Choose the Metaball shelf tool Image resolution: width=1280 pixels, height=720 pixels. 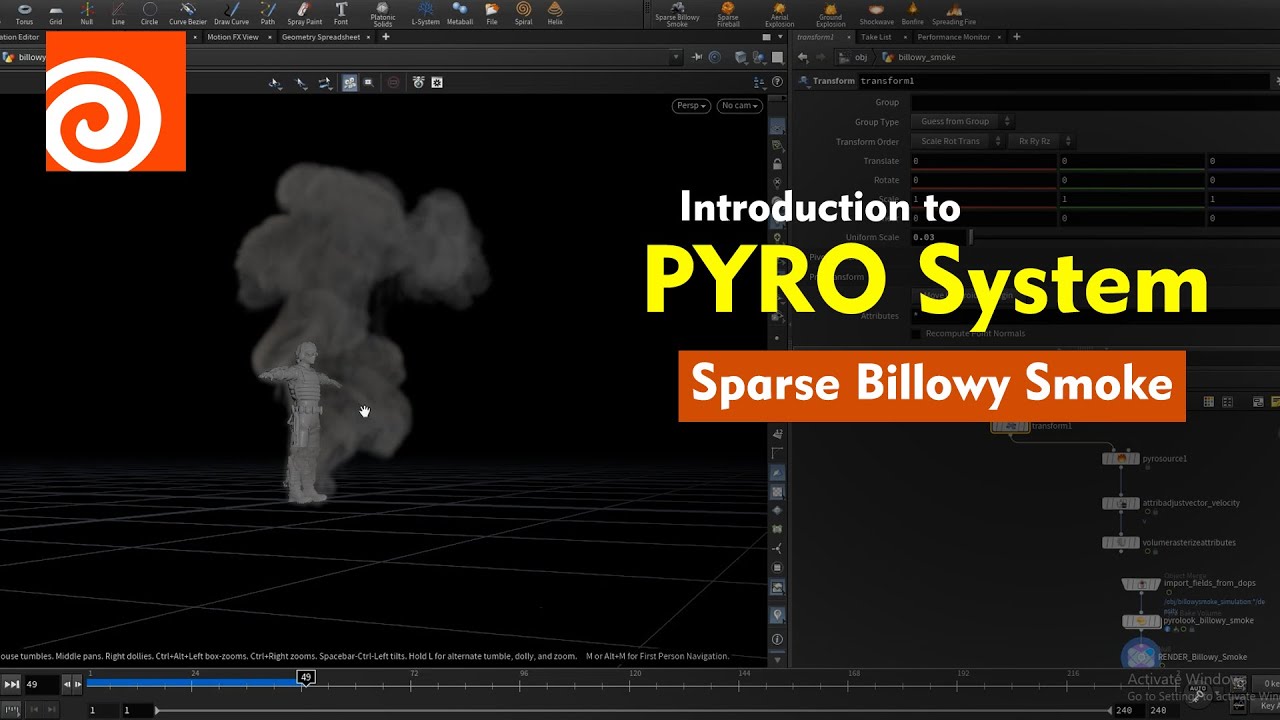click(460, 13)
